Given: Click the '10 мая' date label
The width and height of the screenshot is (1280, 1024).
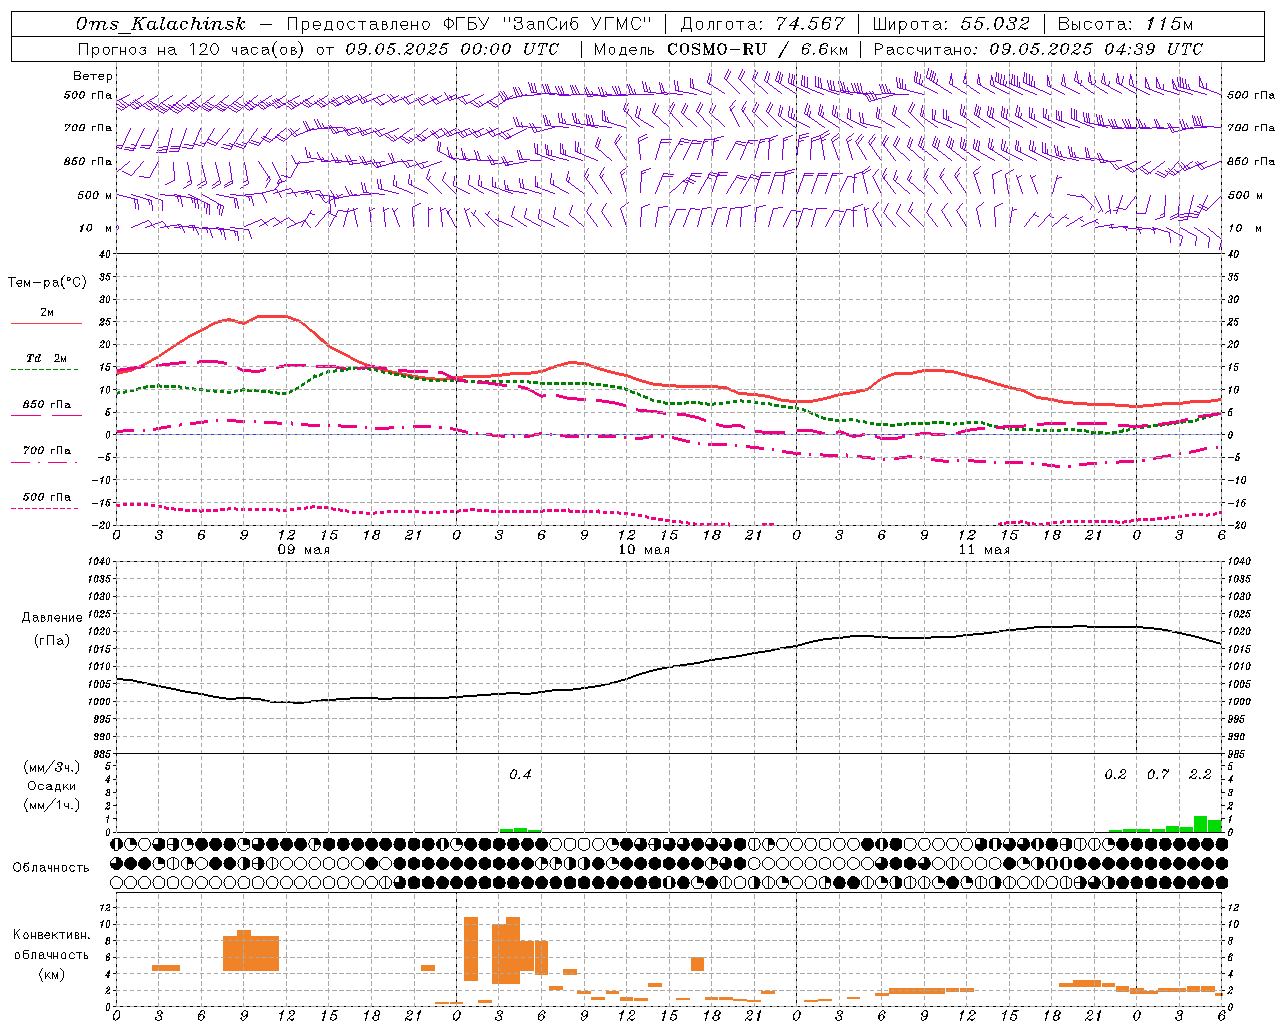Looking at the screenshot, I should coord(643,550).
